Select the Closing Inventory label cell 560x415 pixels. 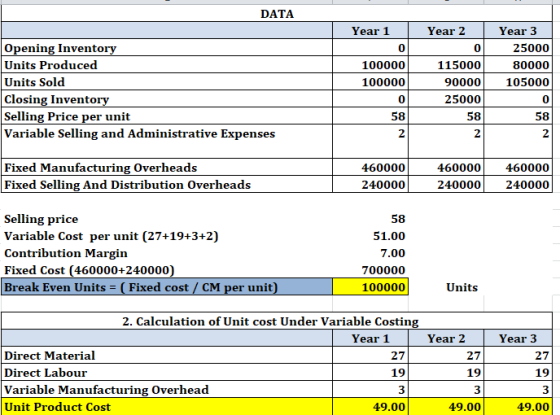click(x=167, y=99)
